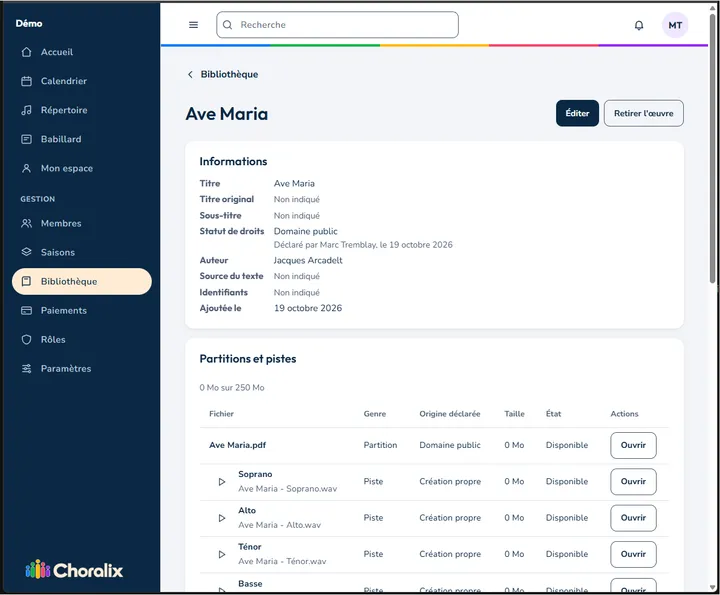Click the Taille column header

click(514, 414)
